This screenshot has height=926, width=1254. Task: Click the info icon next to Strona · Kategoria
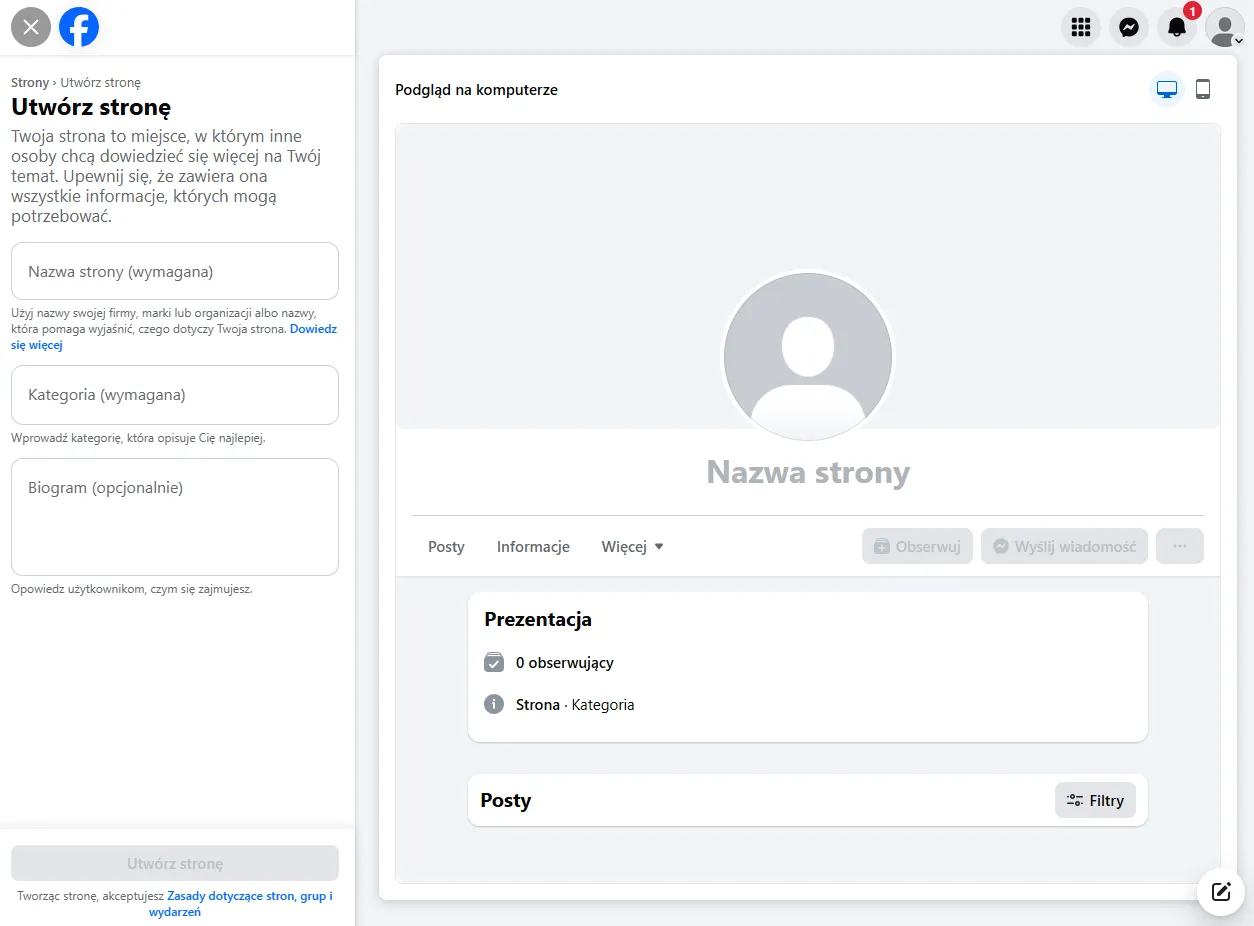point(493,704)
